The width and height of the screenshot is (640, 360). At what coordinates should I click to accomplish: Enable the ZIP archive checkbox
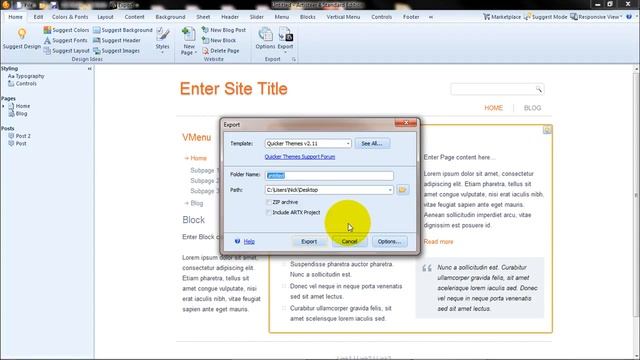pos(269,202)
